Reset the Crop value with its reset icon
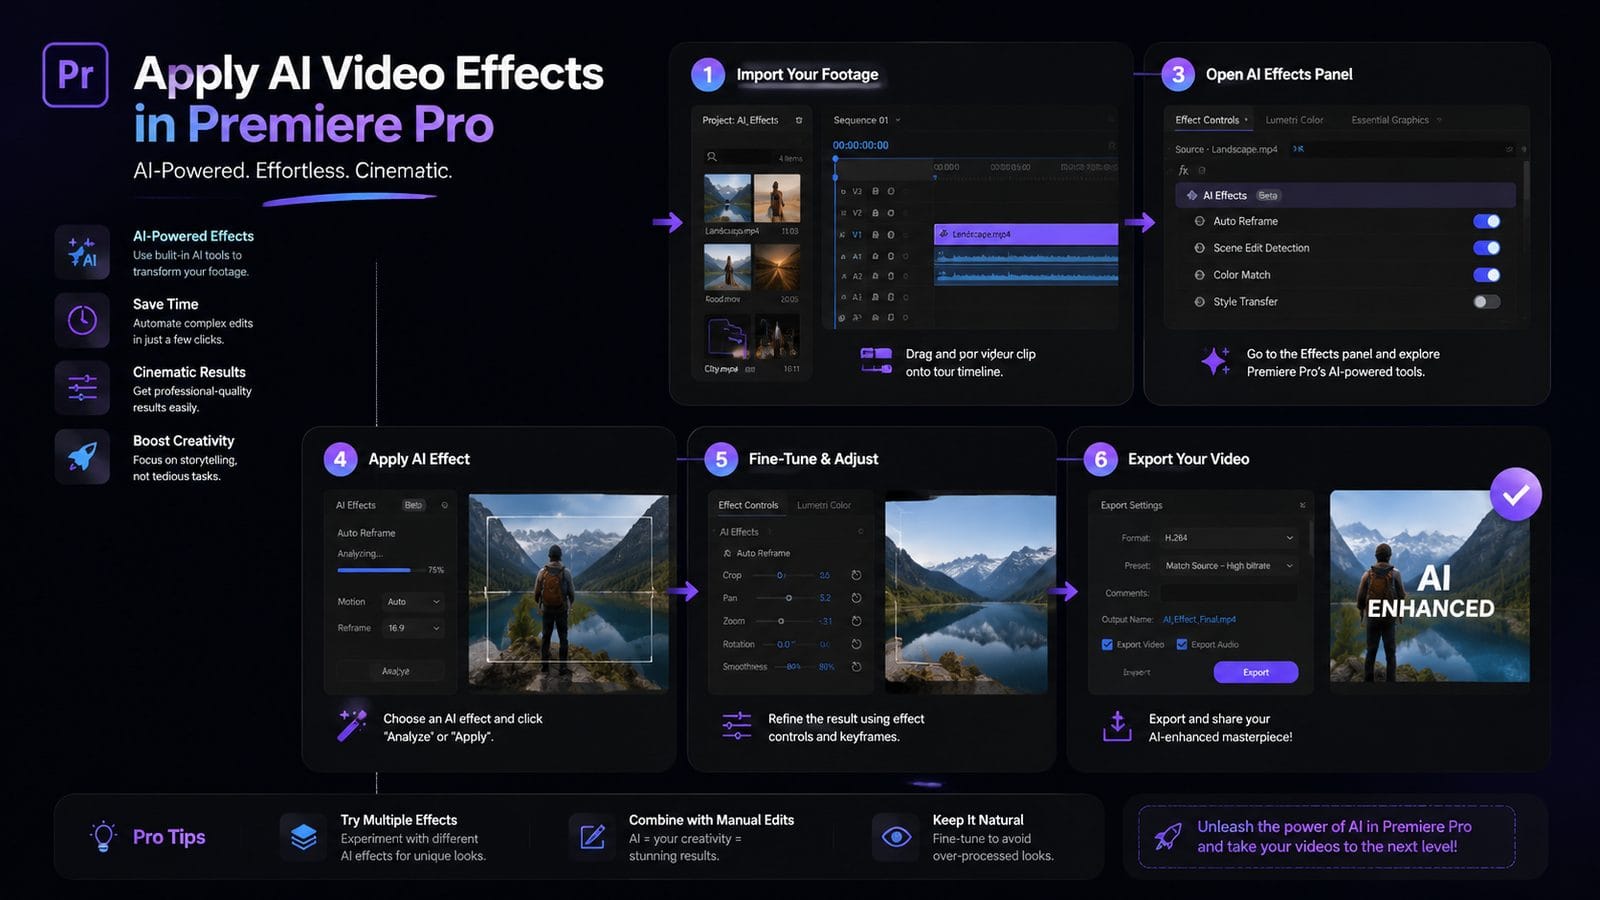This screenshot has height=900, width=1600. pos(856,575)
